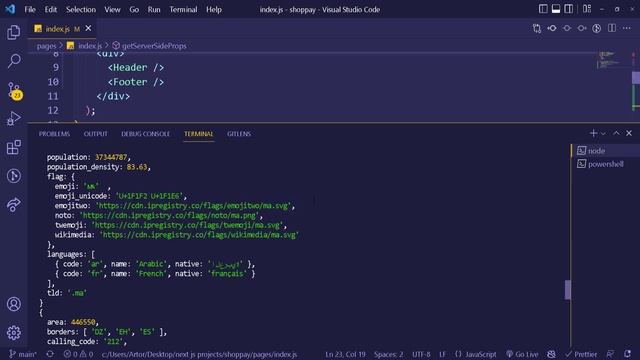
Task: Open the Explorer view in the activity bar
Action: [13, 32]
